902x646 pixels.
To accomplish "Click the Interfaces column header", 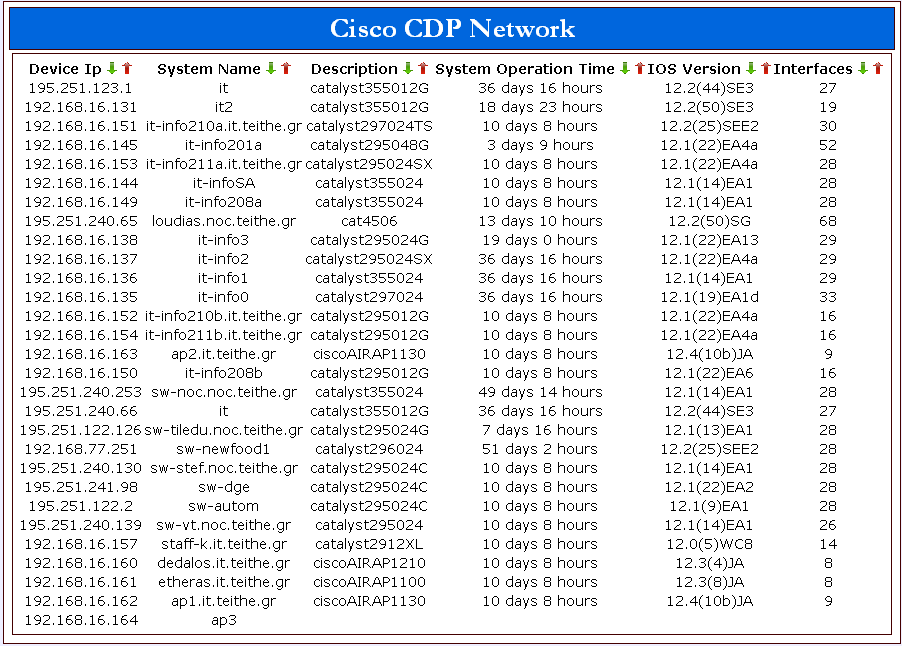I will (813, 69).
